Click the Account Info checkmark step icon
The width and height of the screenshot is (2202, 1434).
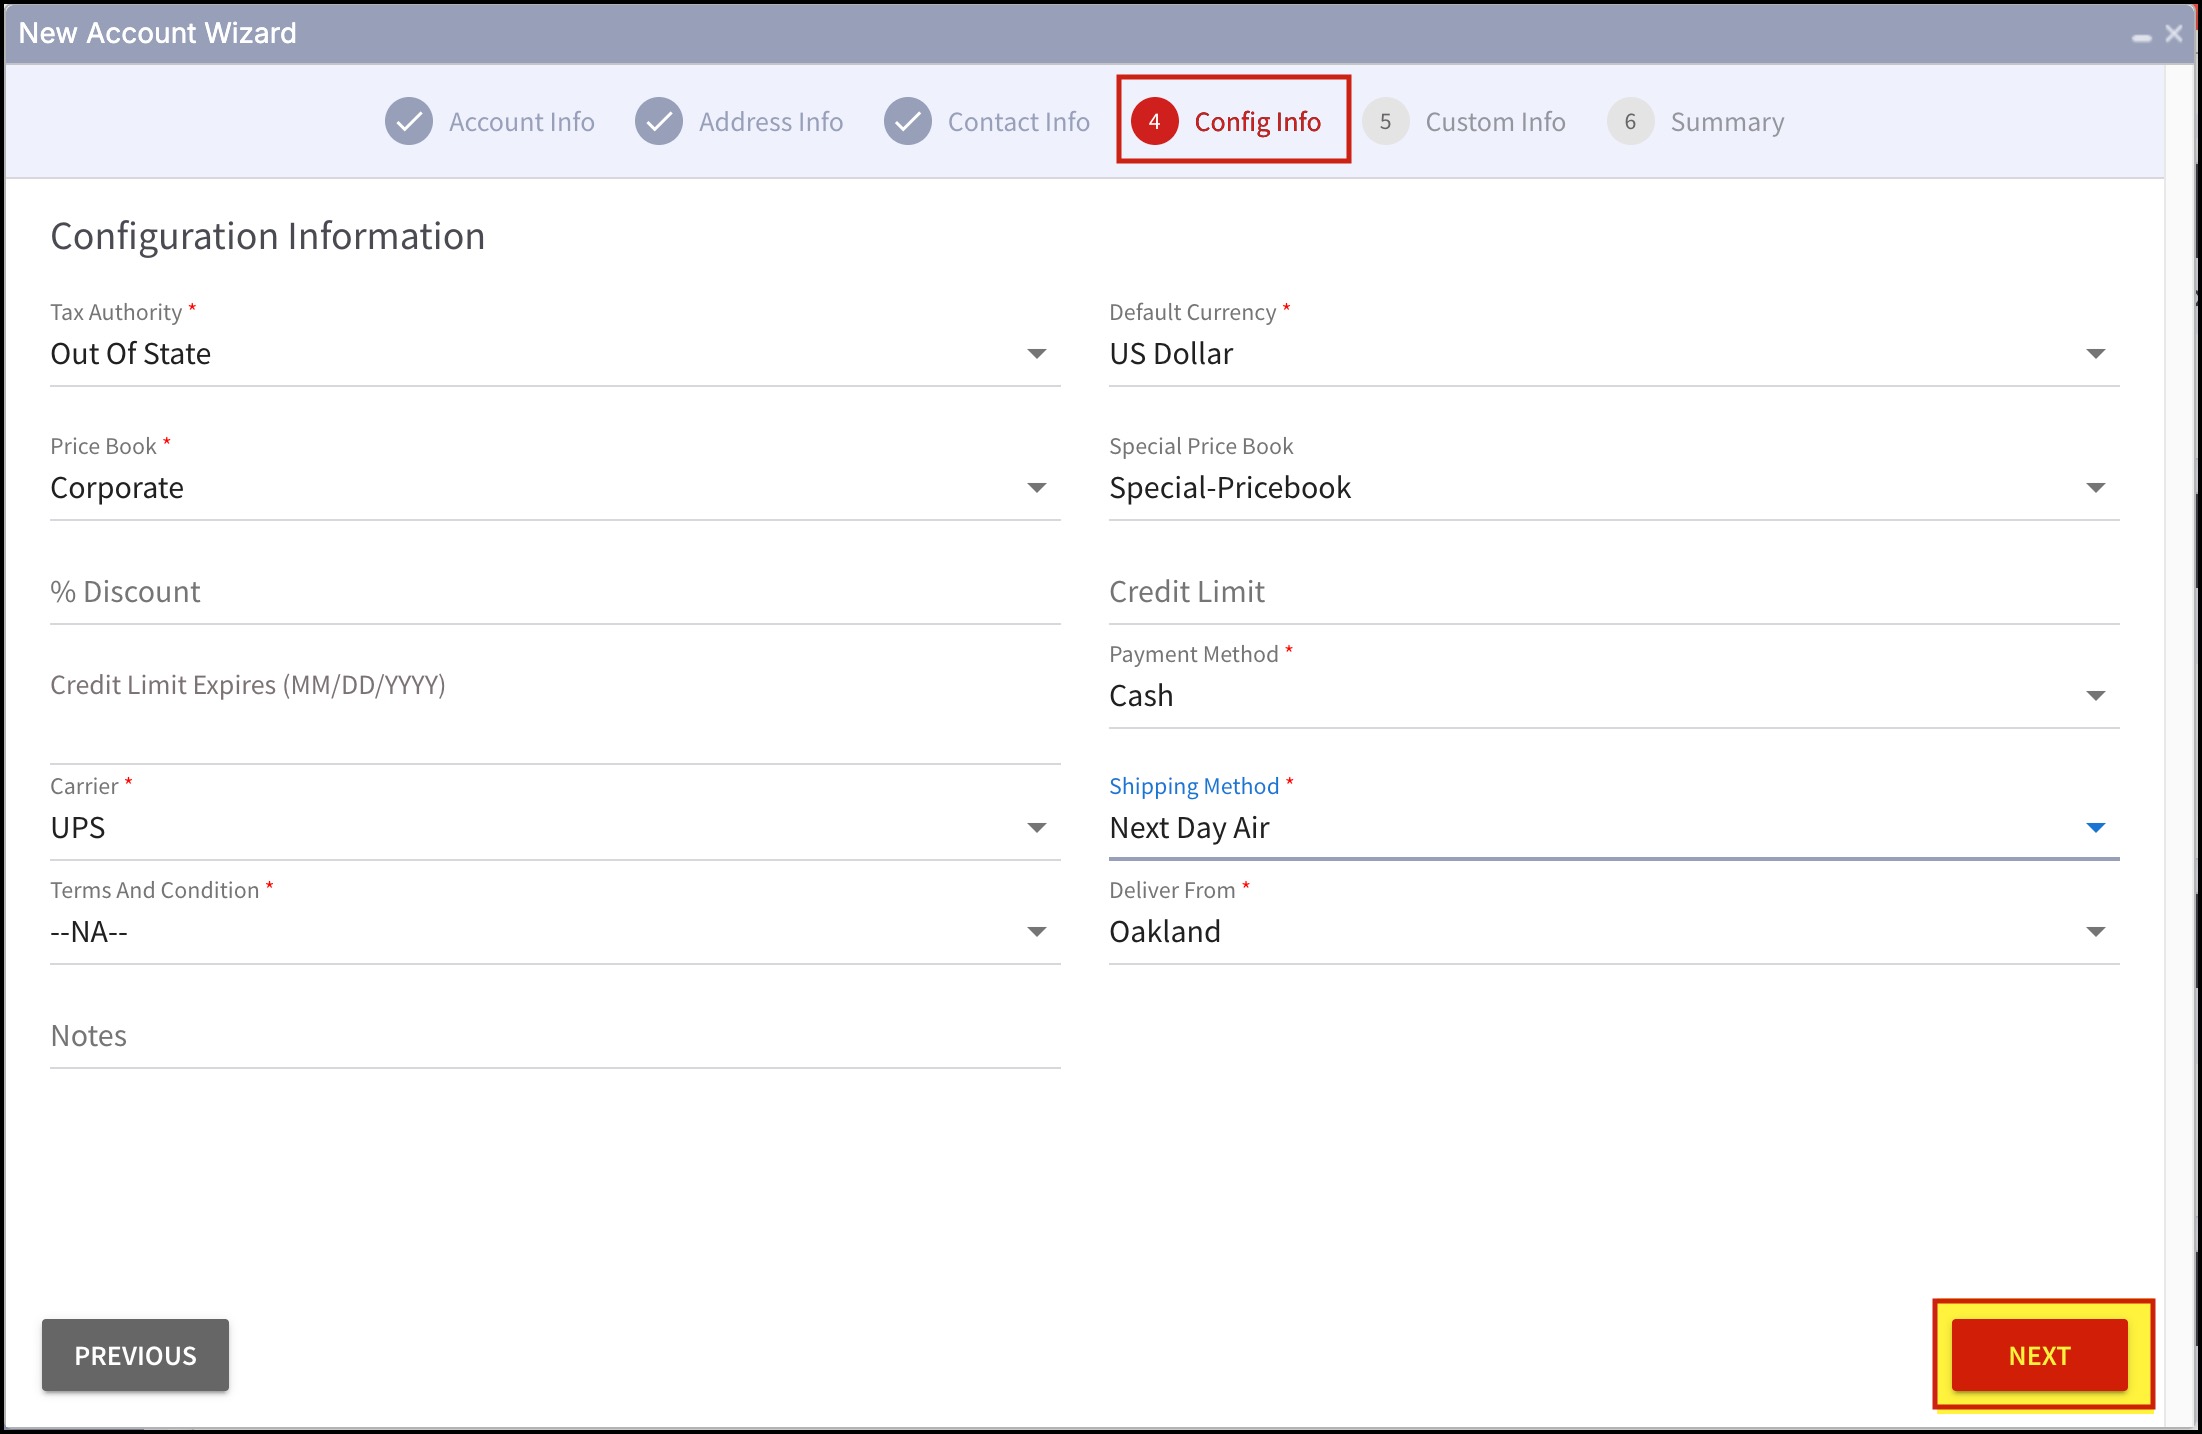tap(409, 122)
